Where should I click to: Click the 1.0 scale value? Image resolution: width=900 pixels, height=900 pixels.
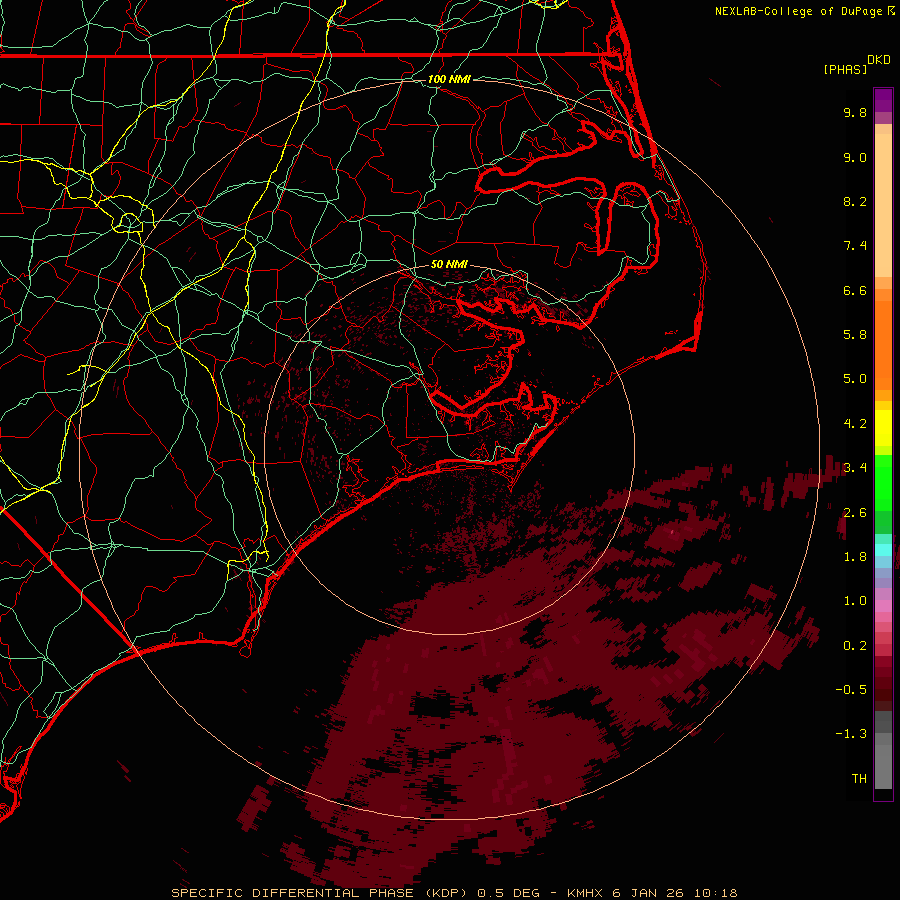855,601
